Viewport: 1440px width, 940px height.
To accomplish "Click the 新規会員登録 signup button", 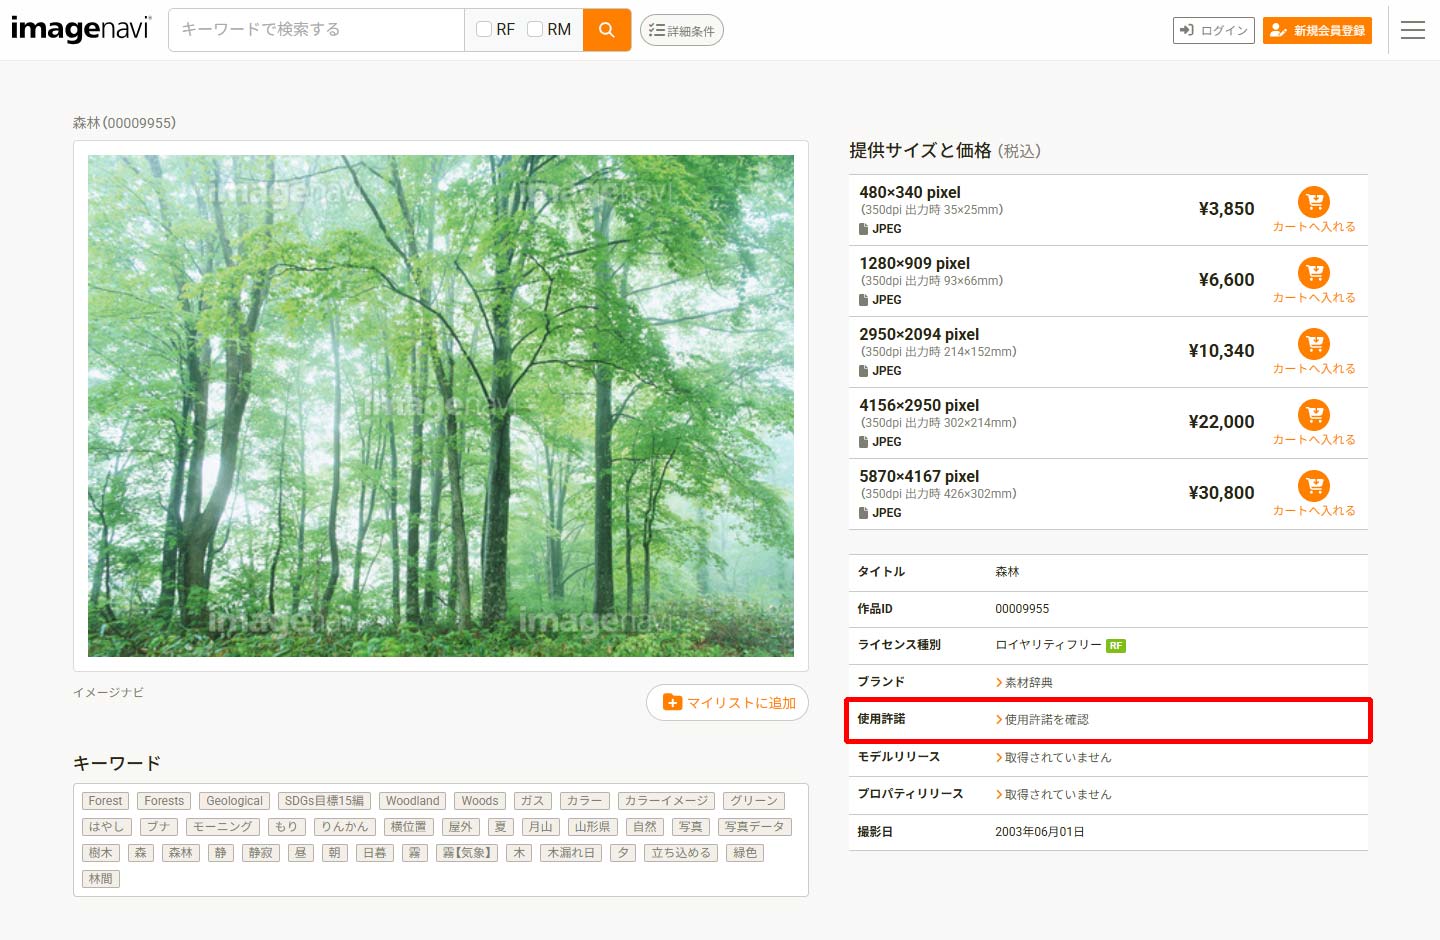I will 1317,31.
